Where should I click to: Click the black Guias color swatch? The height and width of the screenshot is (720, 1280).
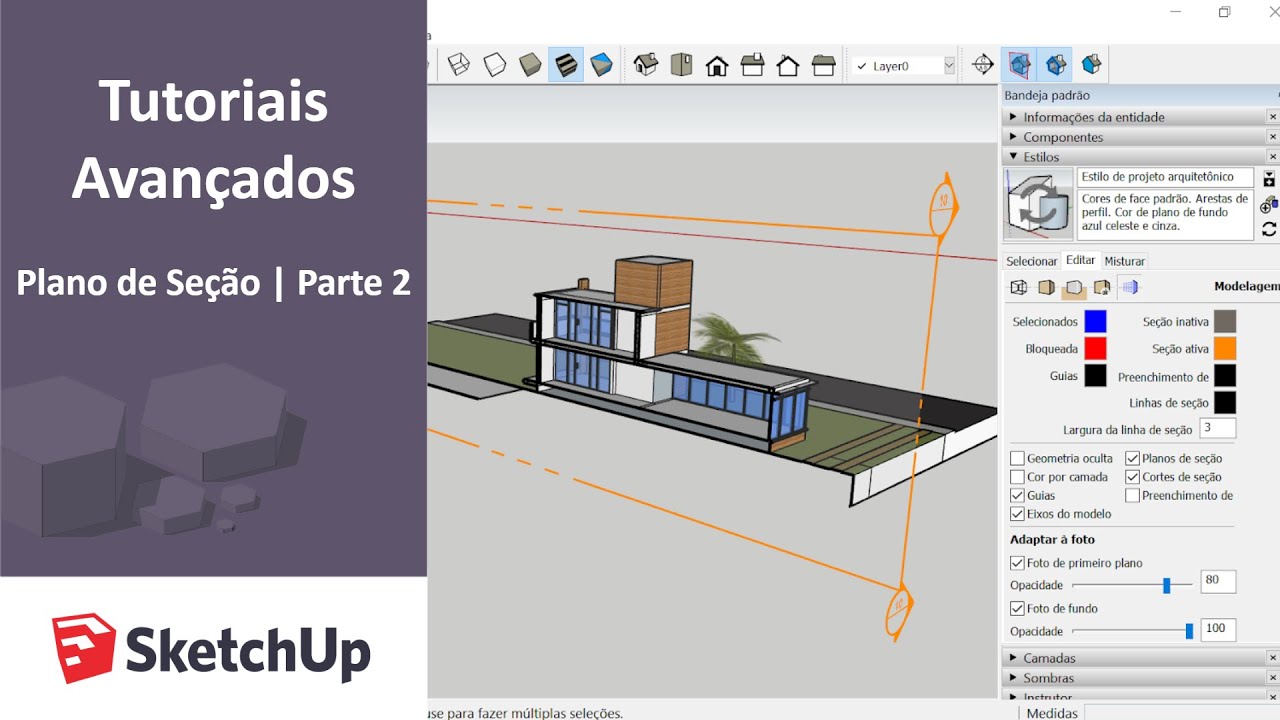click(x=1096, y=375)
